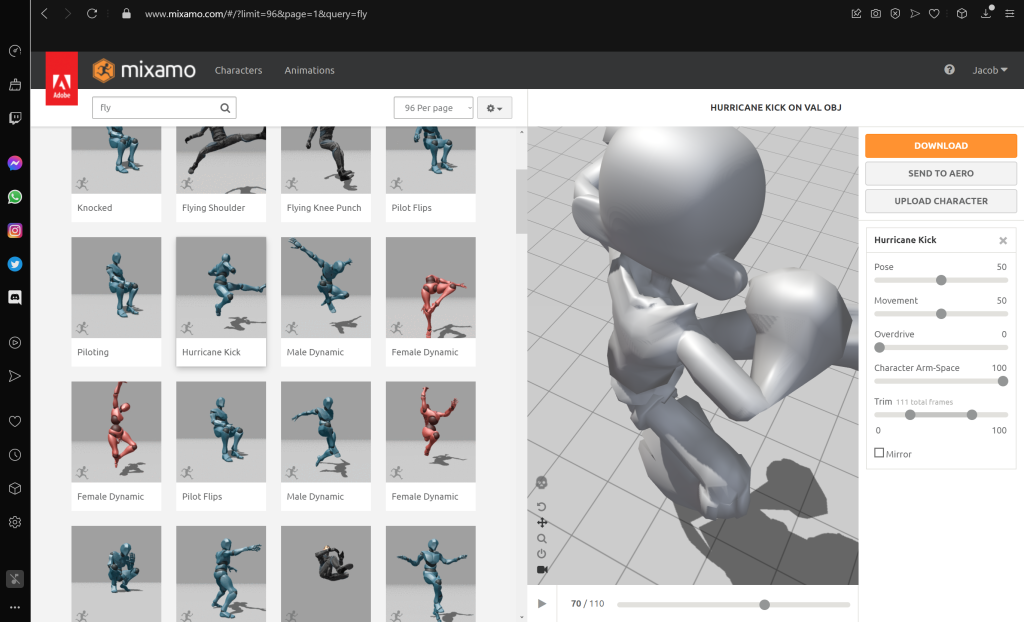This screenshot has height=622, width=1024.
Task: Close the Hurricane Kick settings panel
Action: [1003, 241]
